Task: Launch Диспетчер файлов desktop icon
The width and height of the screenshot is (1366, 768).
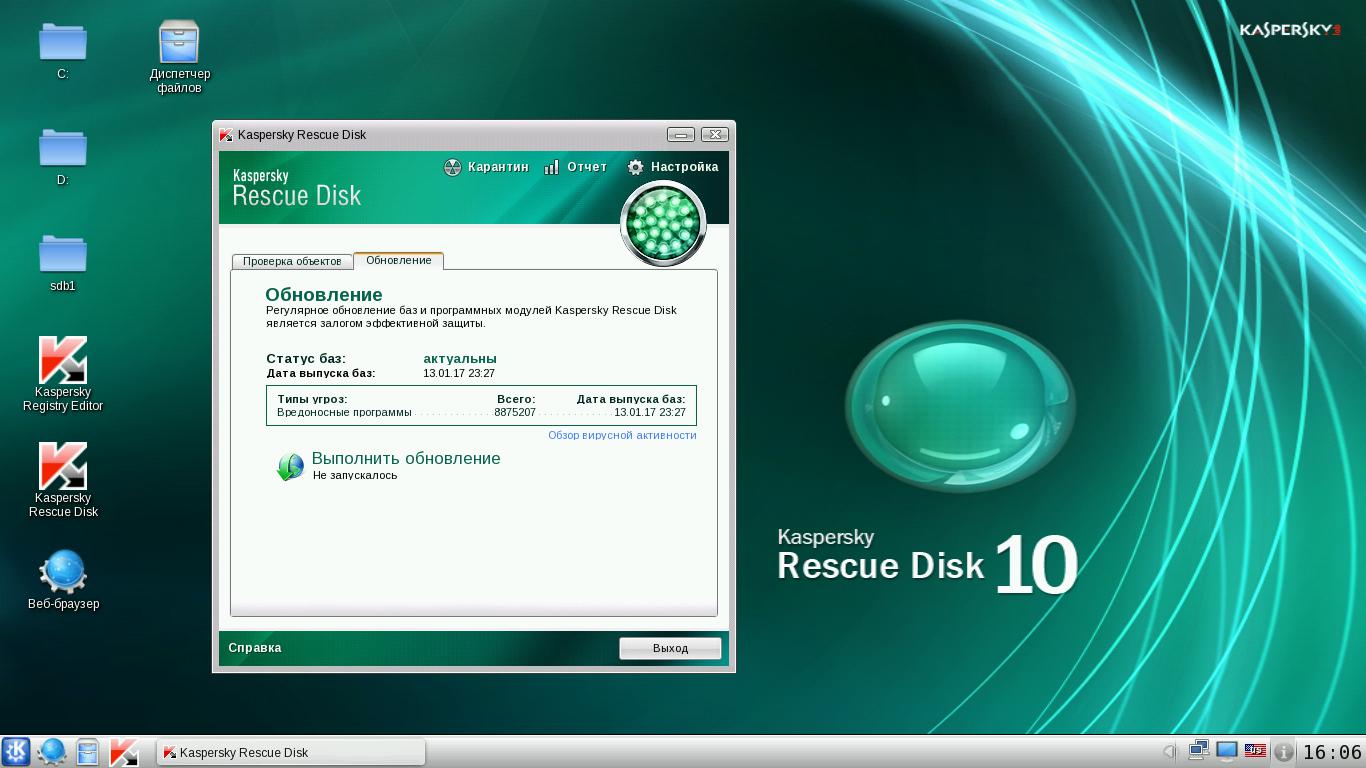Action: tap(180, 43)
